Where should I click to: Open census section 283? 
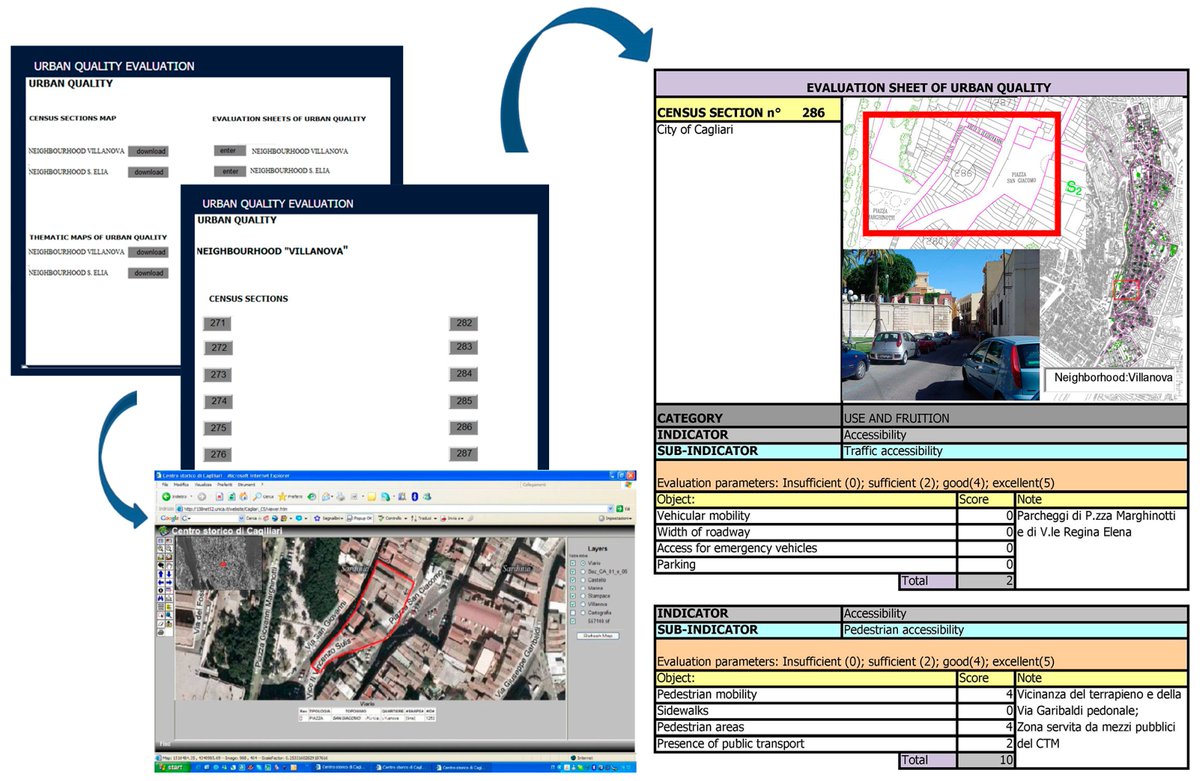tap(464, 347)
